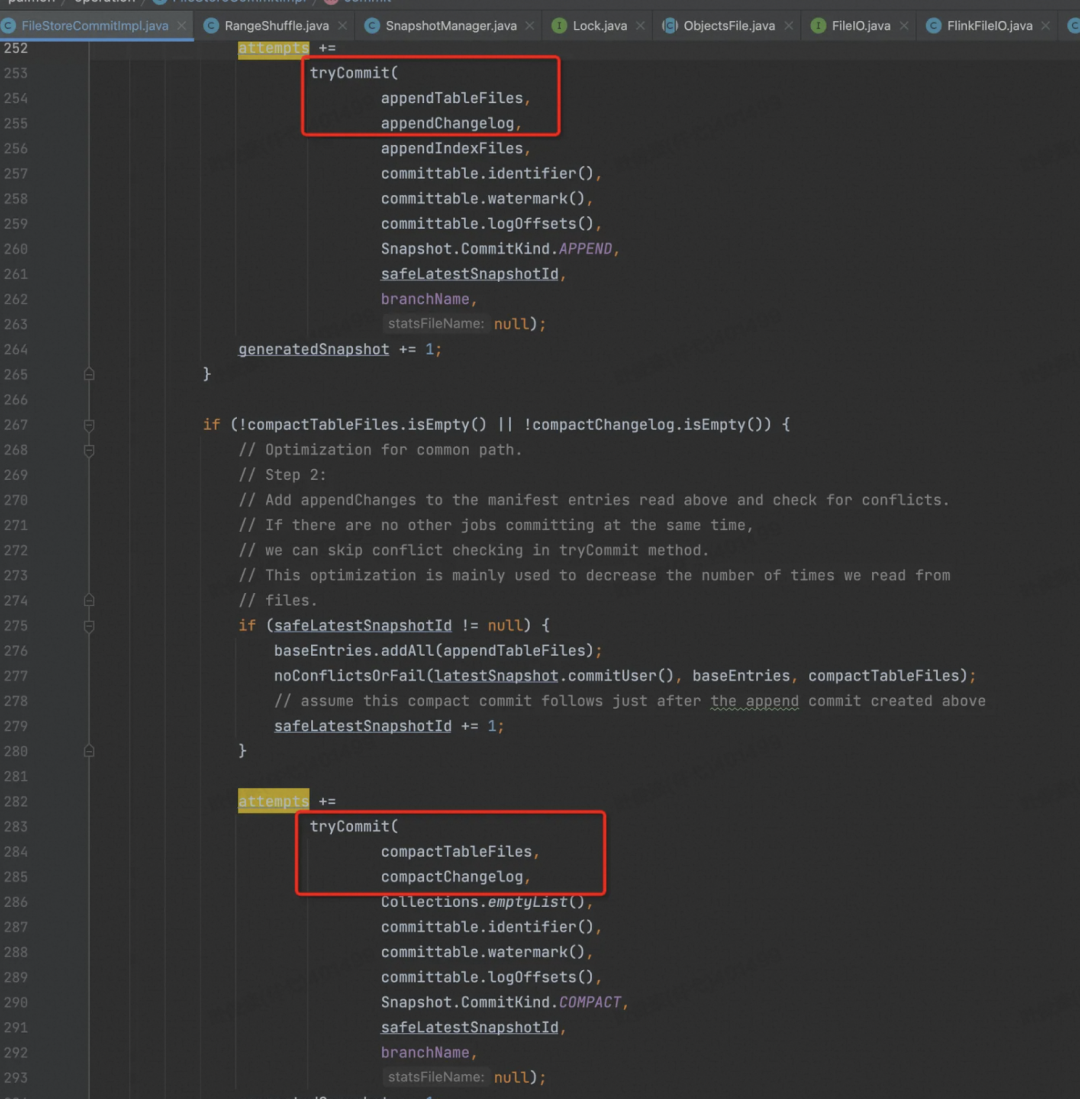Click the safeLatestSnapshotId variable on line 261

(469, 274)
